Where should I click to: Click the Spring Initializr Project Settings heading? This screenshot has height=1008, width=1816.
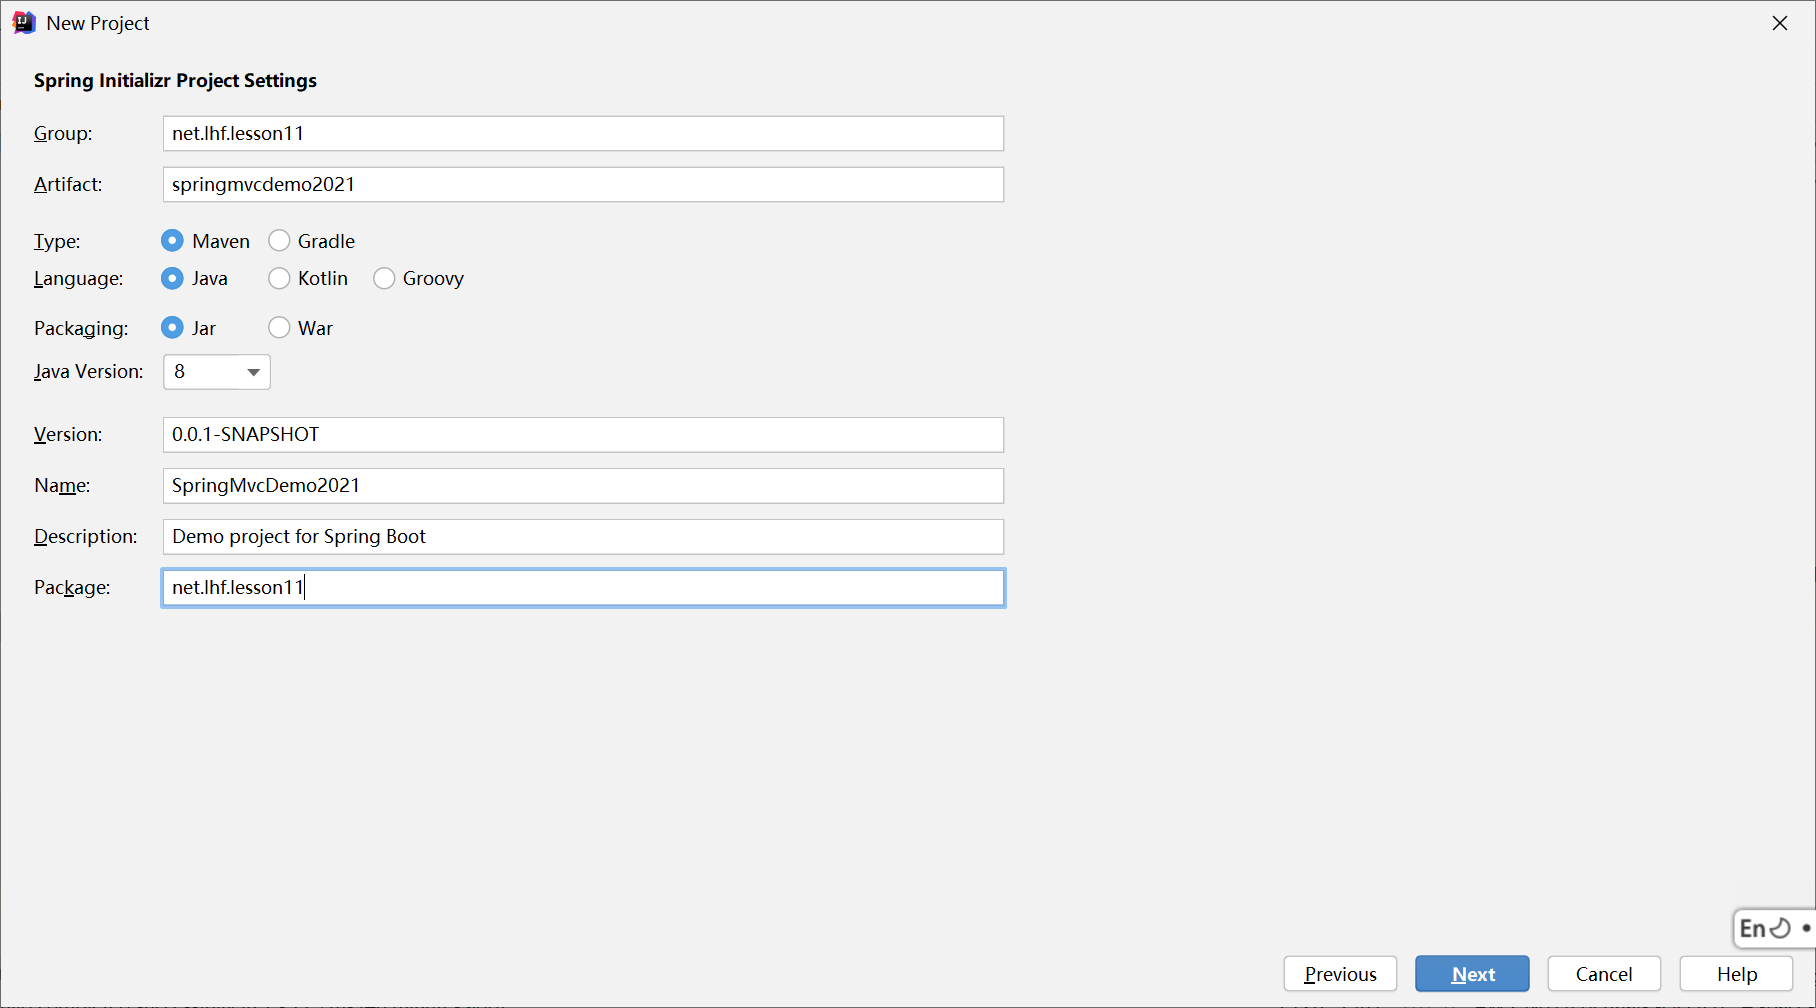(x=175, y=81)
